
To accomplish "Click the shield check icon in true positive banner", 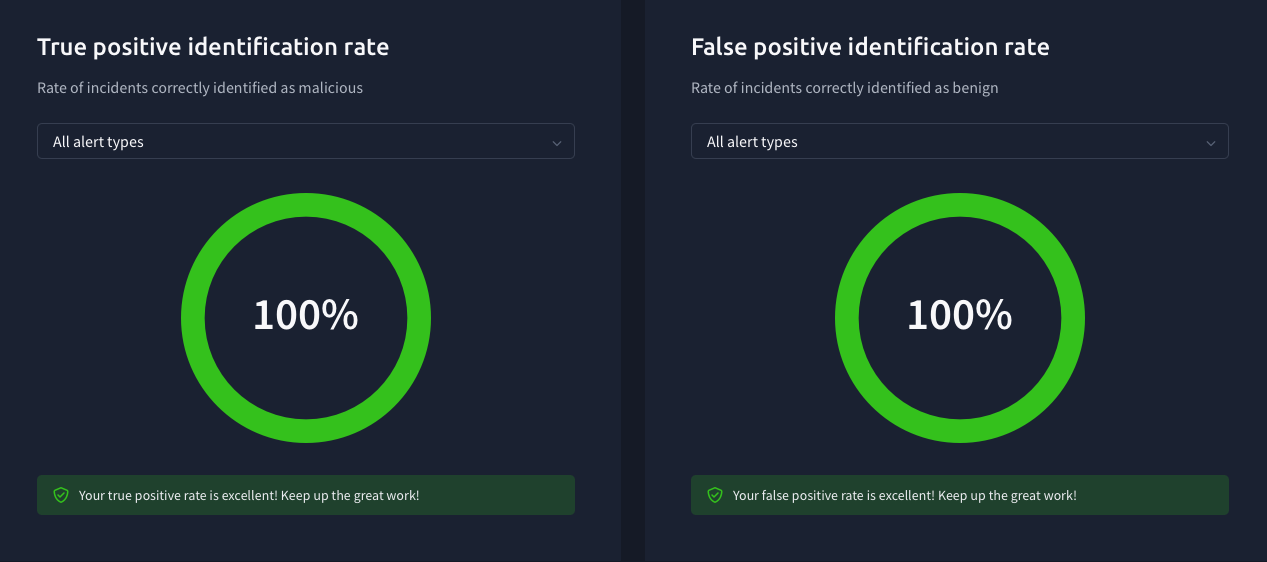I will pyautogui.click(x=61, y=495).
